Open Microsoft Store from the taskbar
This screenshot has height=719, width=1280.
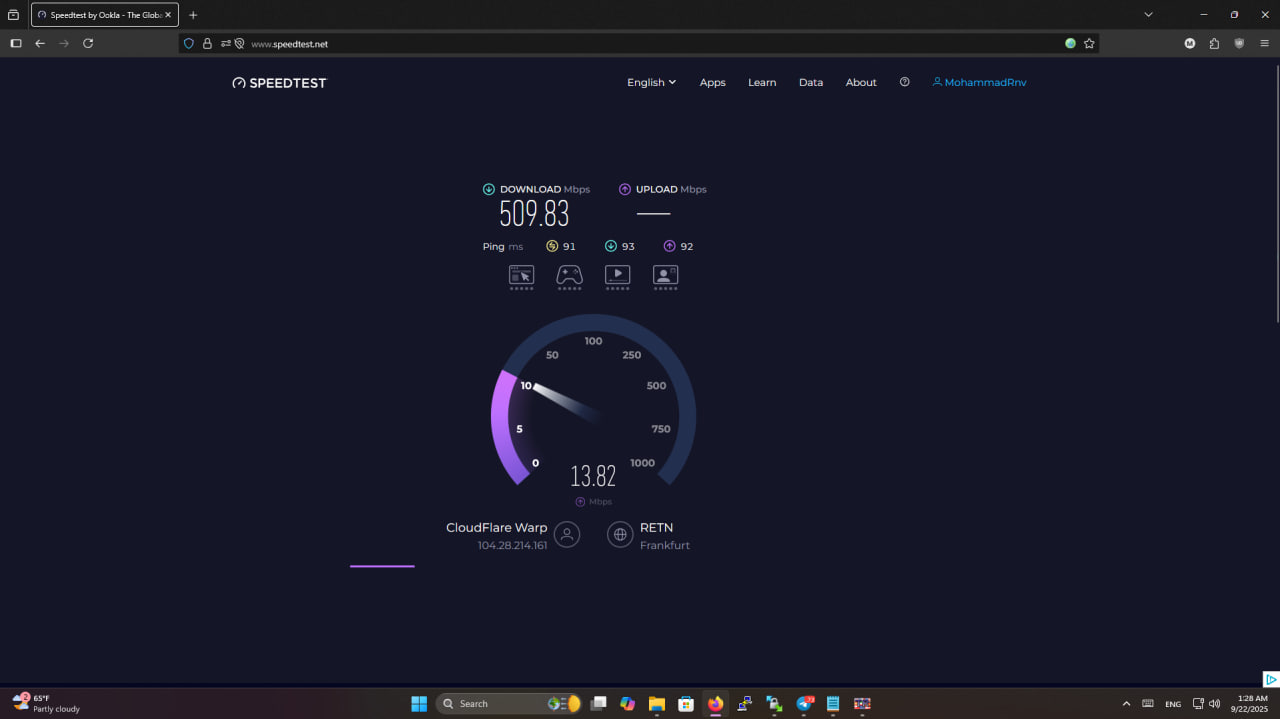click(686, 704)
